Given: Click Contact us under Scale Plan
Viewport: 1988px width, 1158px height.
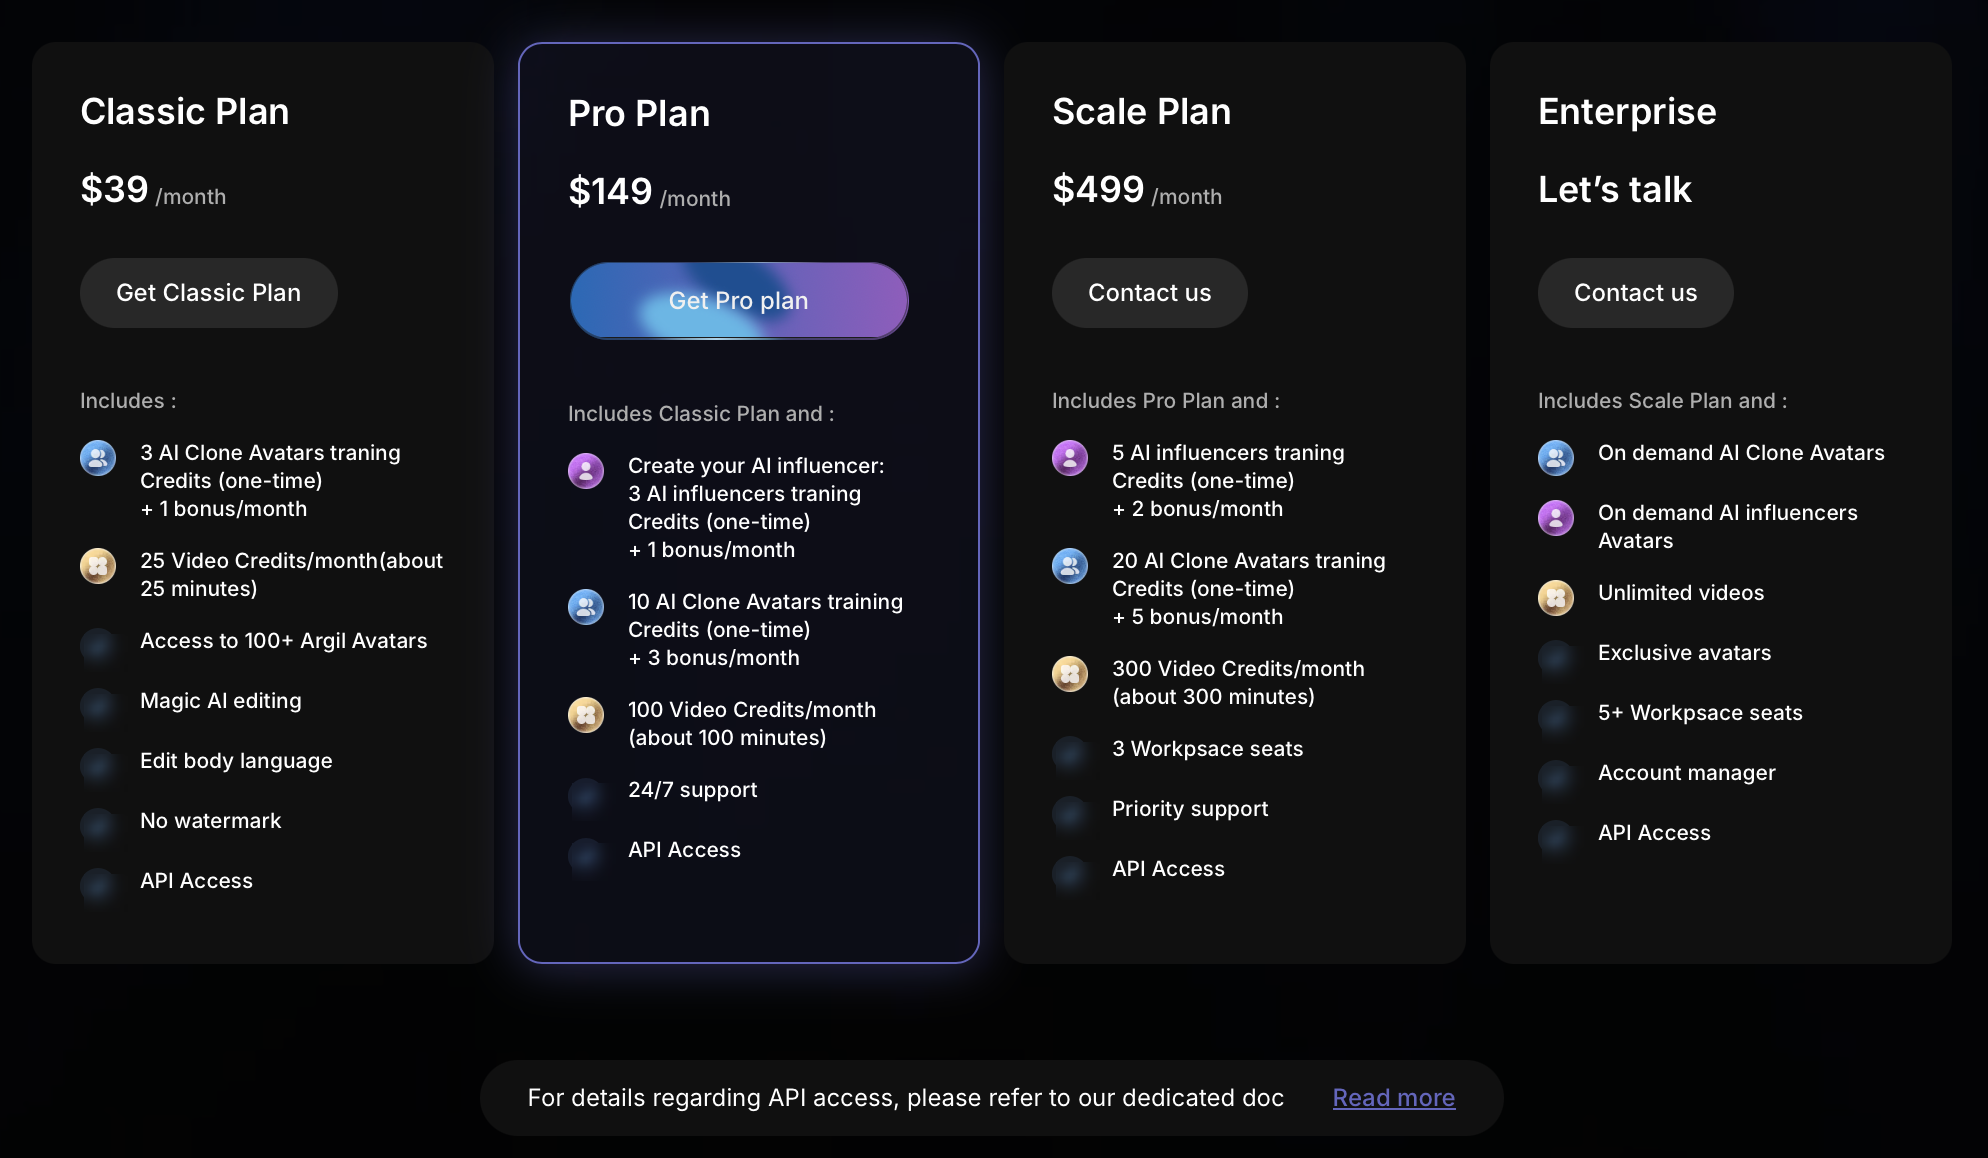Looking at the screenshot, I should pyautogui.click(x=1149, y=293).
